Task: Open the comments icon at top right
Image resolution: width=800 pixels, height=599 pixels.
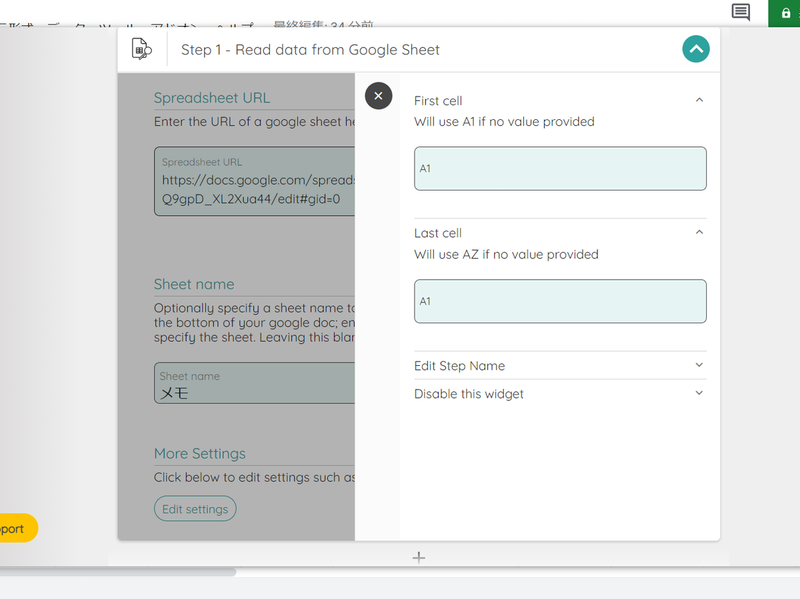Action: [x=741, y=12]
